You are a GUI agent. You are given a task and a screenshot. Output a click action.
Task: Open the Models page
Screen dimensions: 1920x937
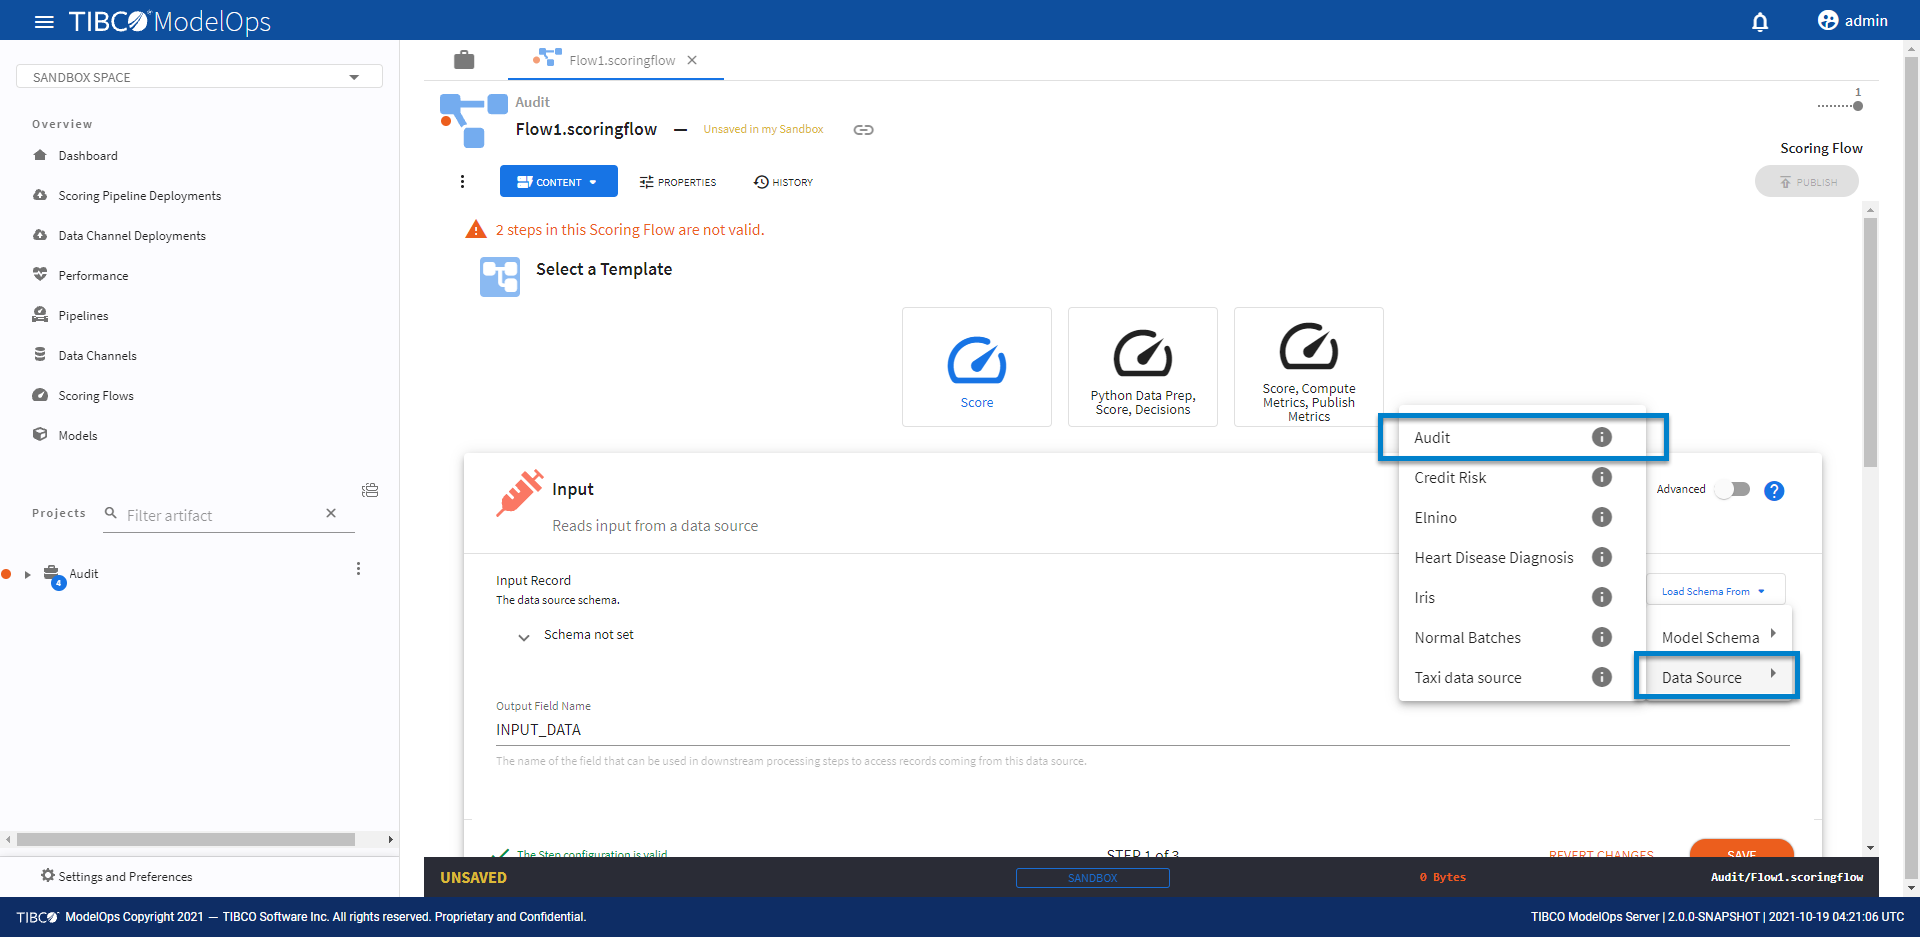[78, 436]
